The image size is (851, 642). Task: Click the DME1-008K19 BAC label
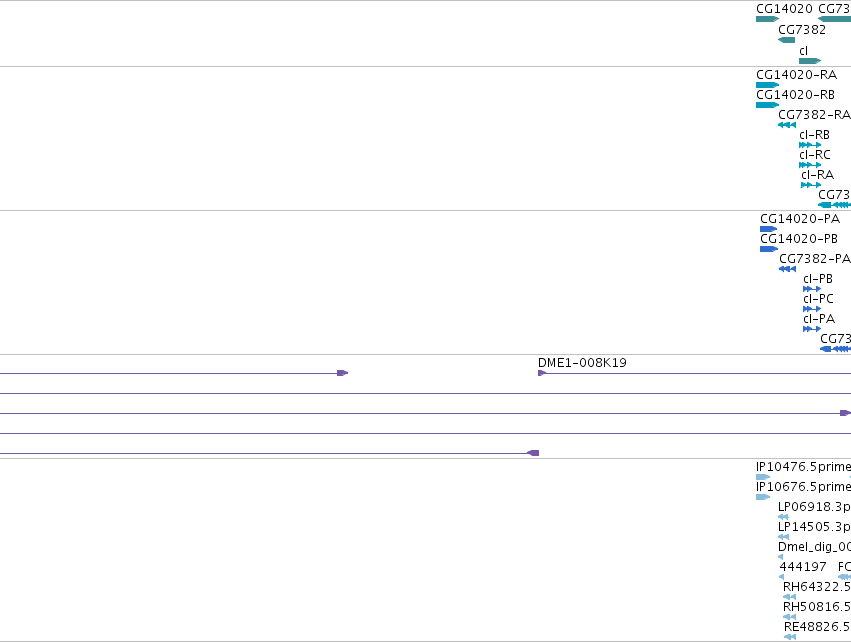582,363
